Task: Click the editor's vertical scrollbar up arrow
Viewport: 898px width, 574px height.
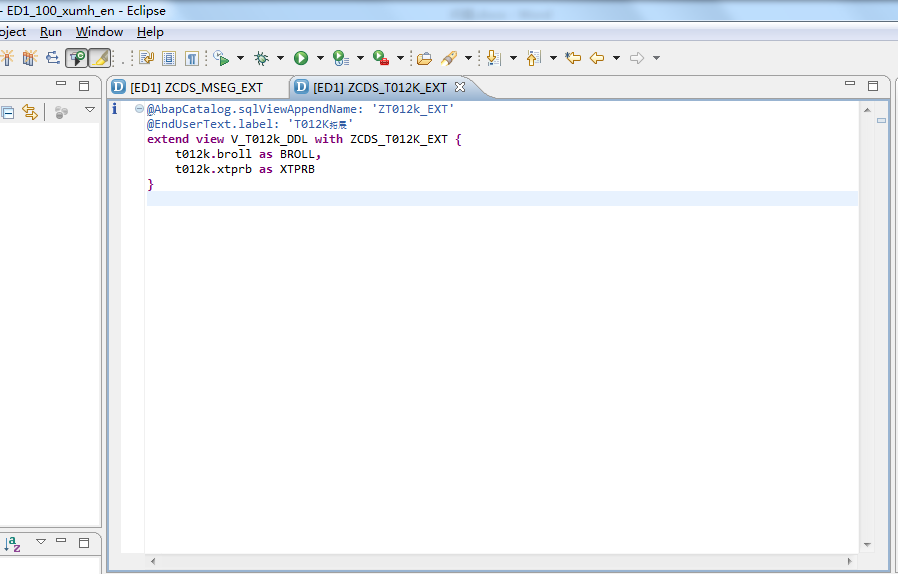Action: coord(866,109)
